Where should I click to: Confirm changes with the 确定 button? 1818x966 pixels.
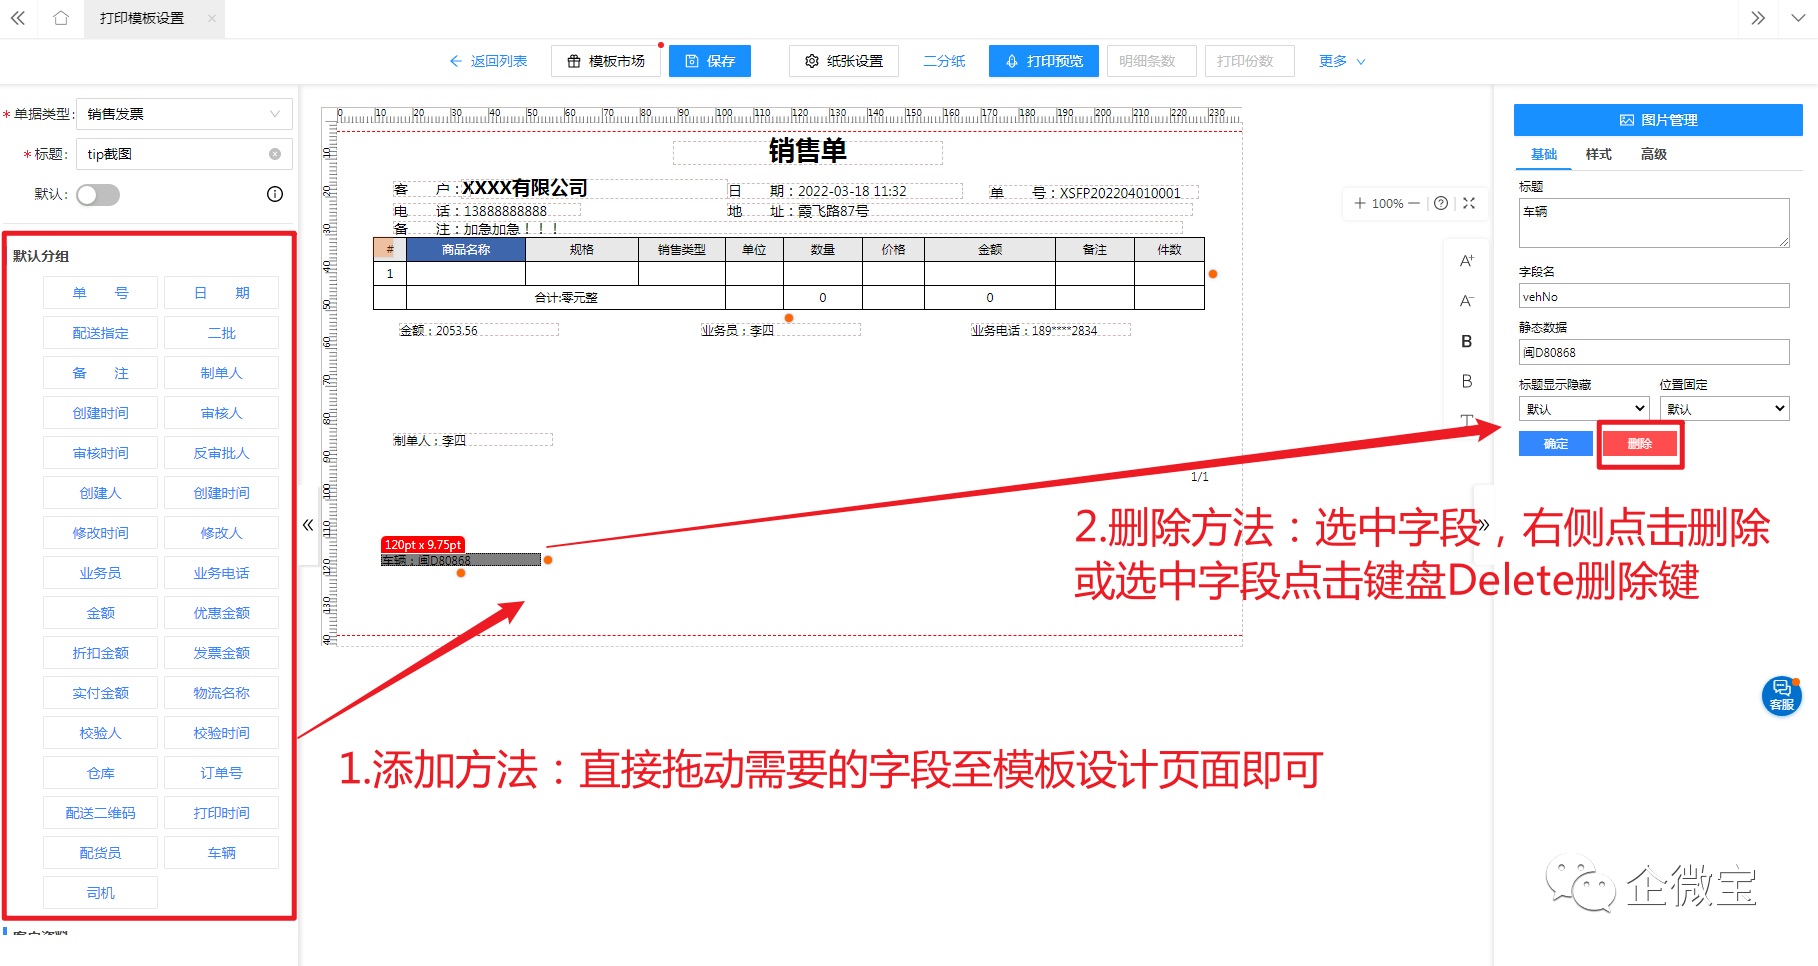click(x=1555, y=442)
